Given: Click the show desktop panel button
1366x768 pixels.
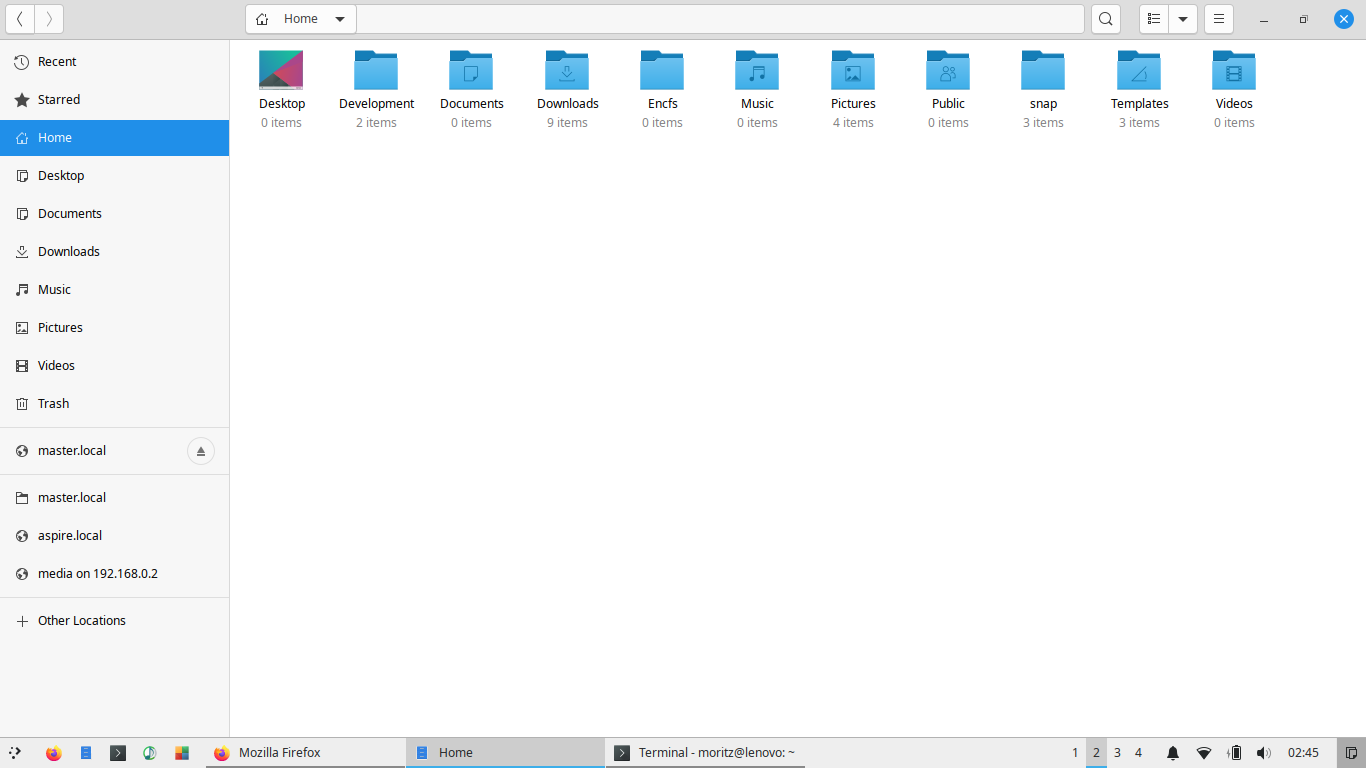Looking at the screenshot, I should (1351, 753).
